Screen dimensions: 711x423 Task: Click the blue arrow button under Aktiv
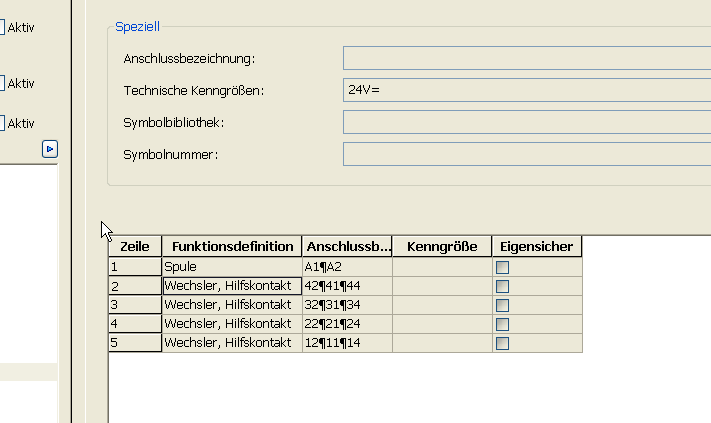[50, 149]
